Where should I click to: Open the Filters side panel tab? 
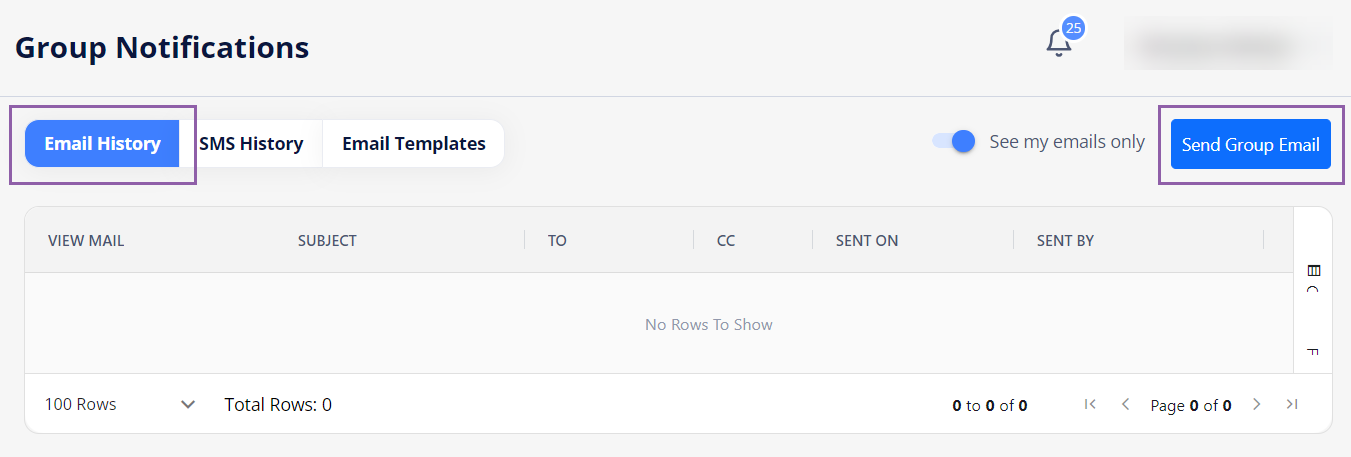1313,352
